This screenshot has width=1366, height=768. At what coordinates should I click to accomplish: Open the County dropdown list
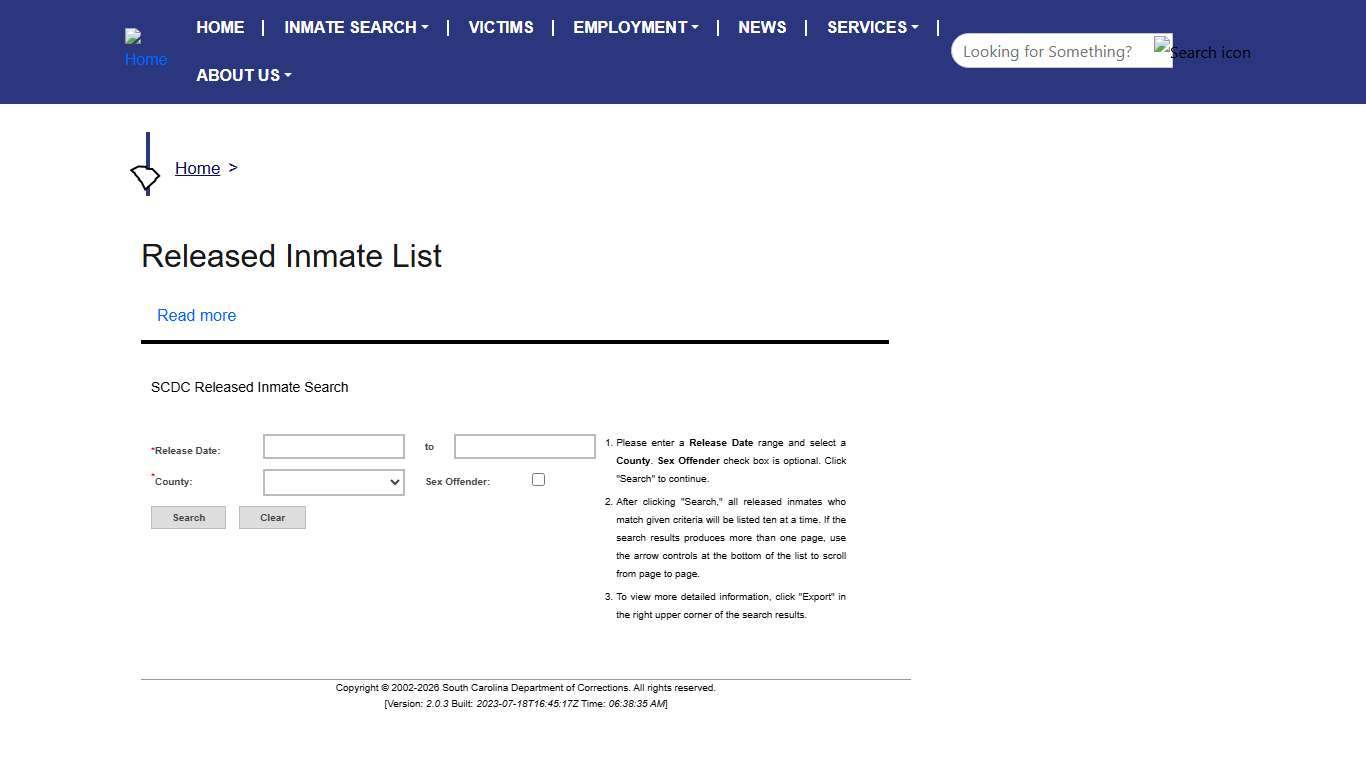[x=334, y=483]
